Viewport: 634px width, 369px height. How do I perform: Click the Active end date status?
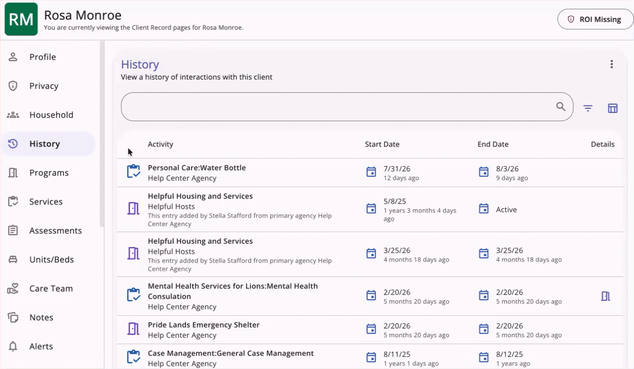[506, 209]
